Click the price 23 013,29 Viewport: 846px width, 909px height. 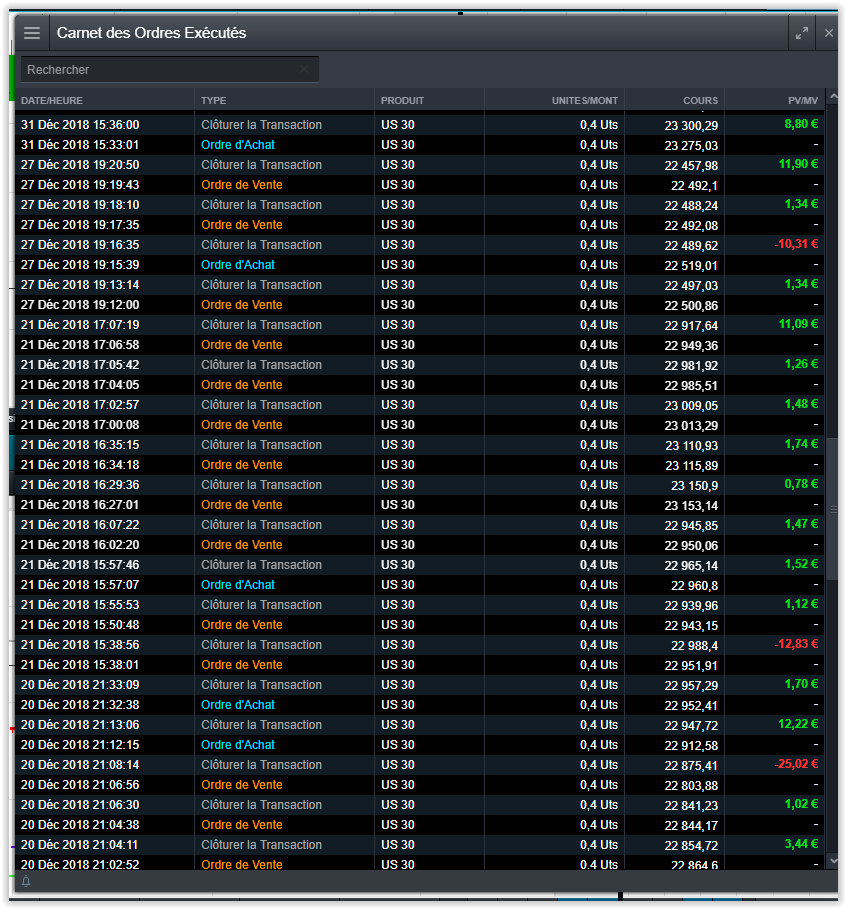691,426
